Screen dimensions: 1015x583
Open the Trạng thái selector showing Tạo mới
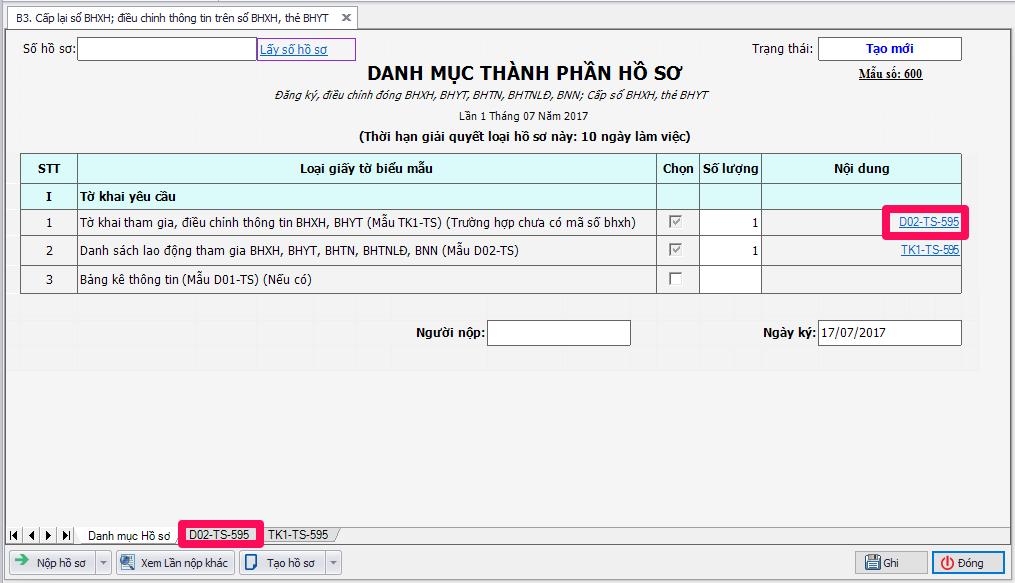889,48
